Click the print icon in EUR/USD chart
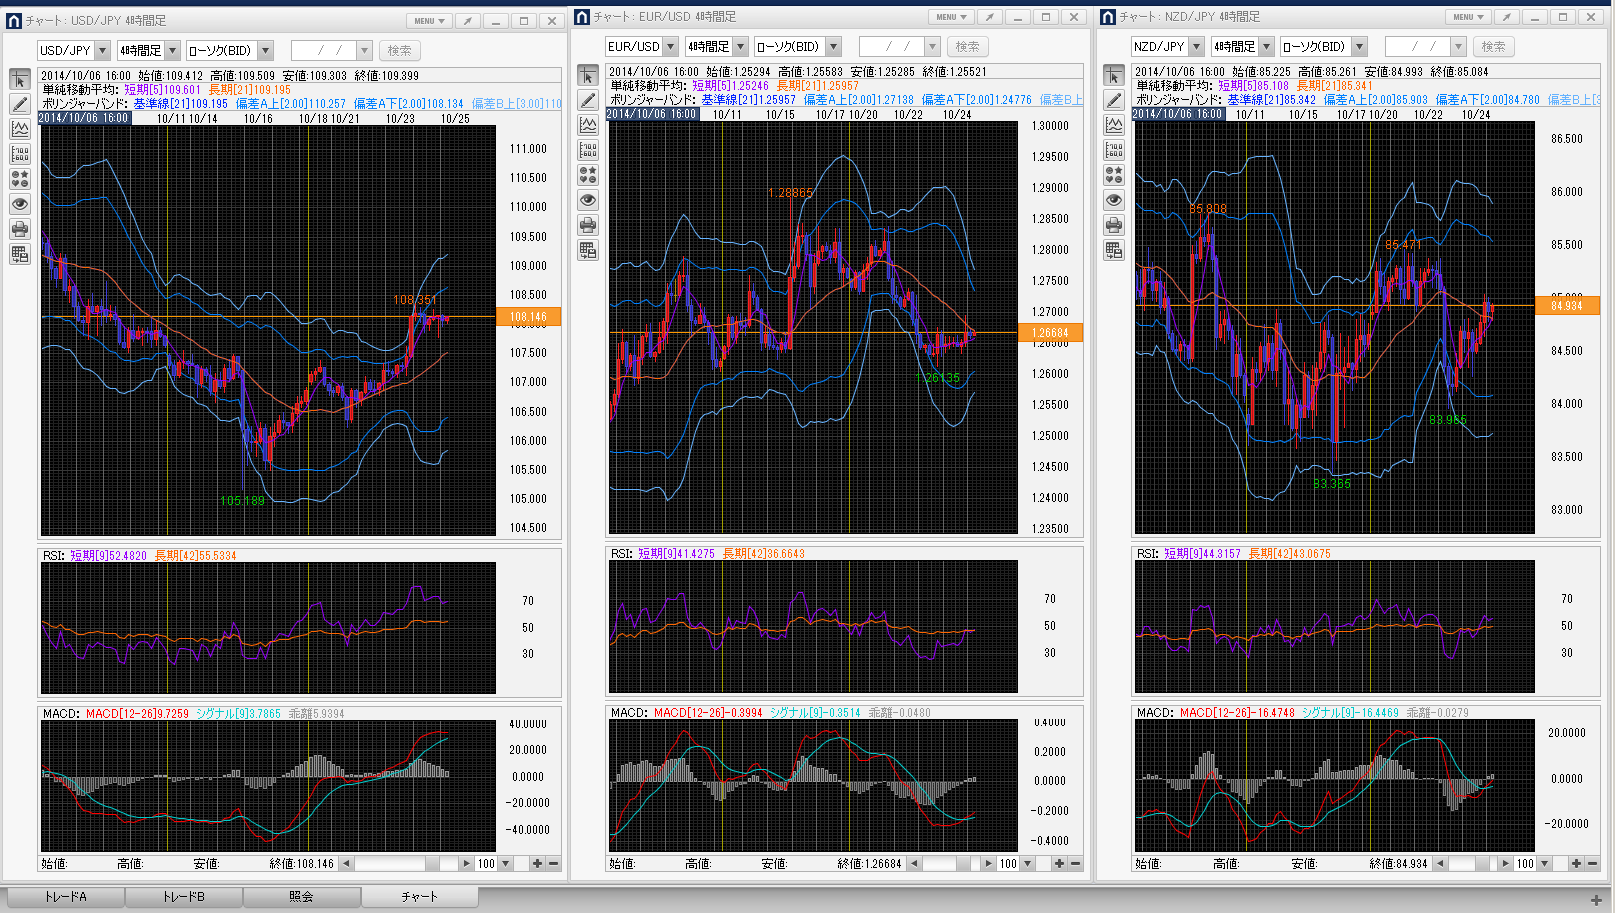Viewport: 1615px width, 913px height. [x=588, y=225]
